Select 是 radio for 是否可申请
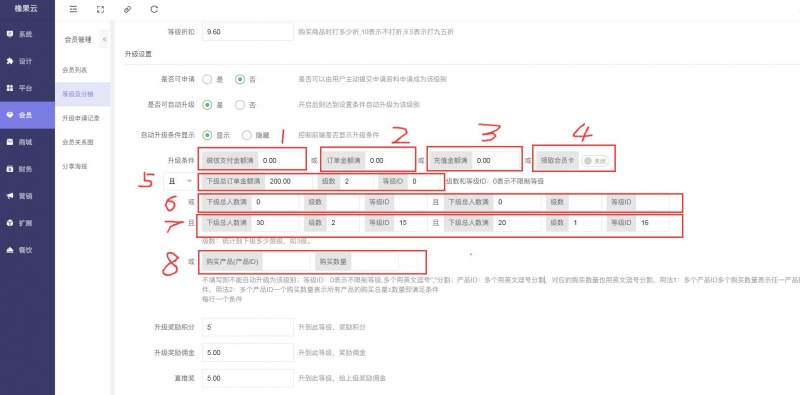Screen dimensions: 800x395 (x=207, y=80)
